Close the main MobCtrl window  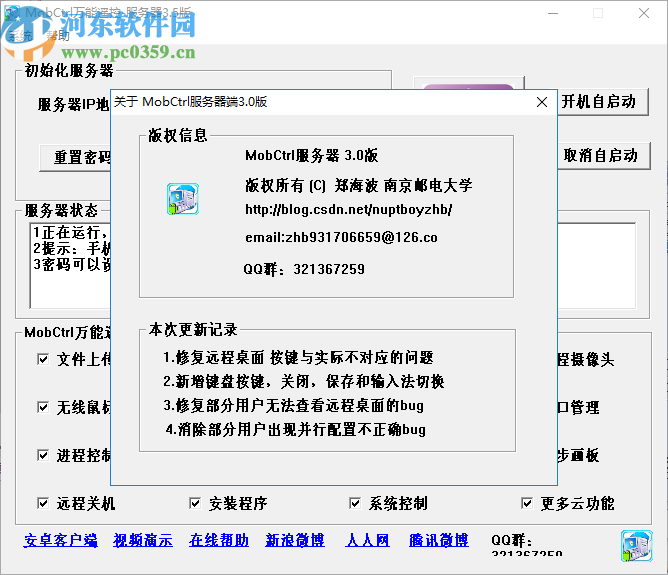click(644, 13)
